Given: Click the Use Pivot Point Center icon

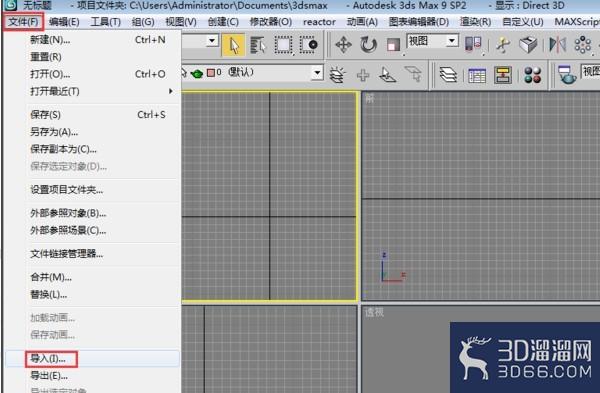Looking at the screenshot, I should click(x=473, y=44).
